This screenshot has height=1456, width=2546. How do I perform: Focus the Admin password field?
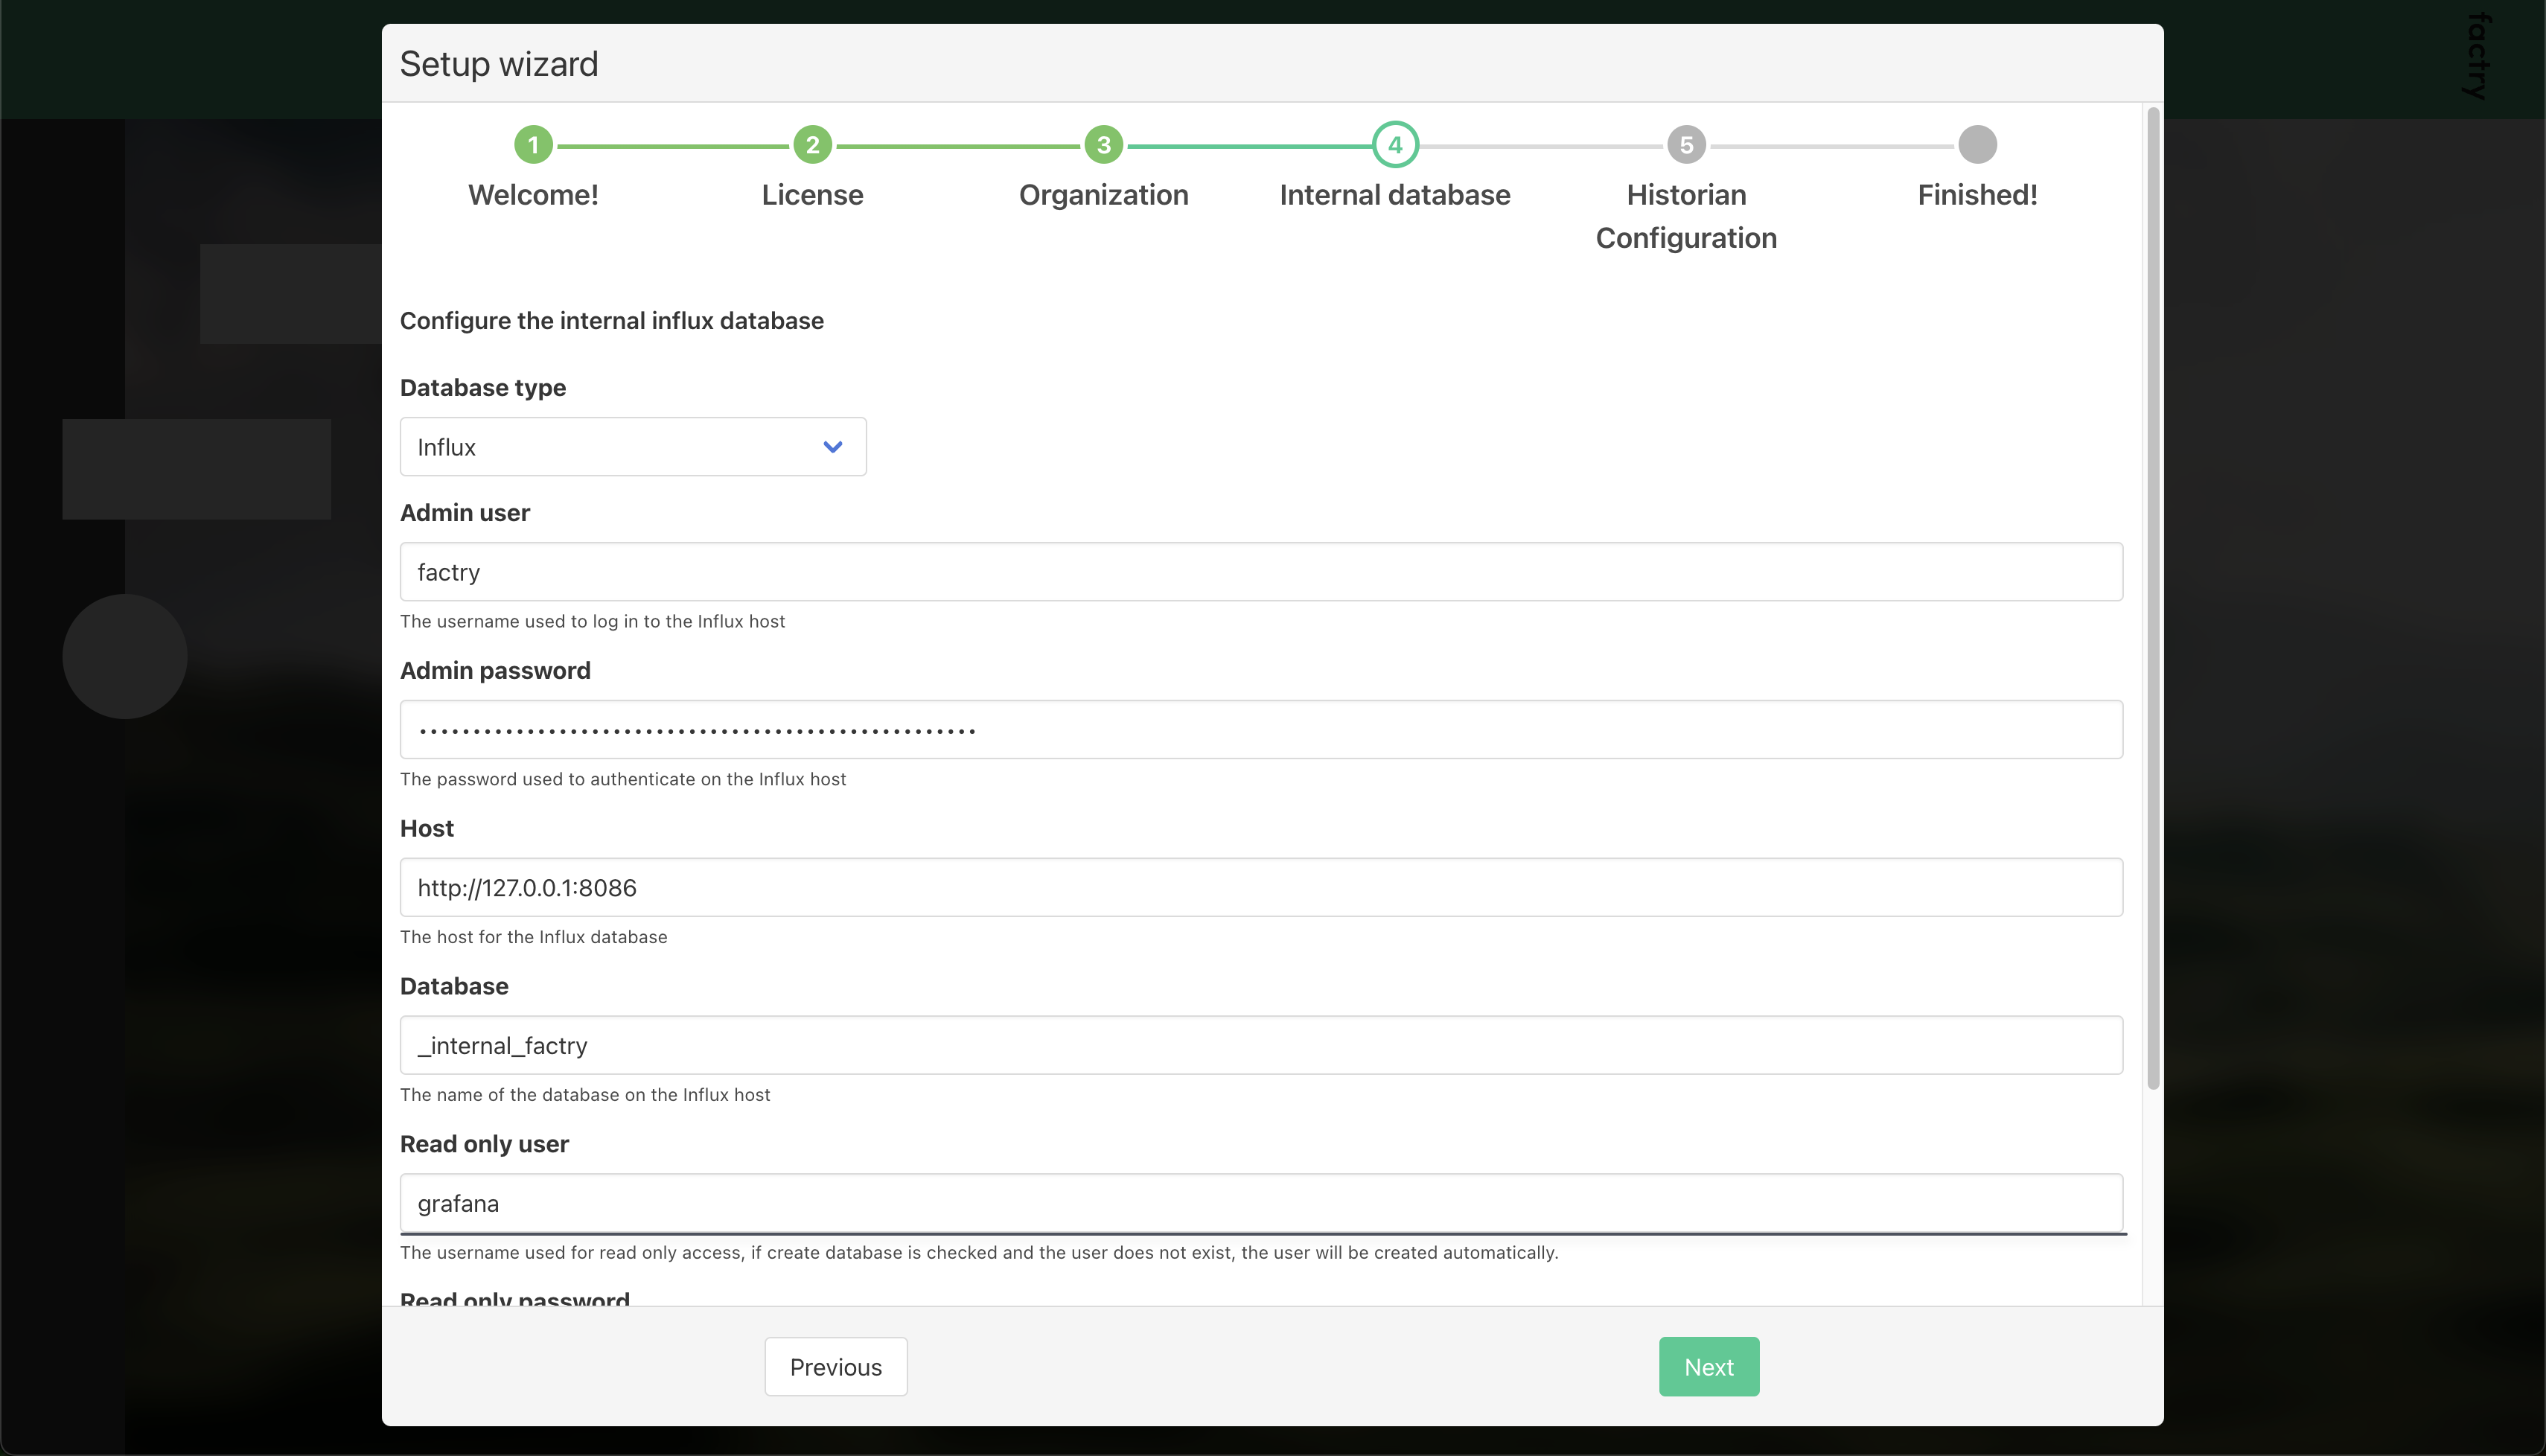1261,730
